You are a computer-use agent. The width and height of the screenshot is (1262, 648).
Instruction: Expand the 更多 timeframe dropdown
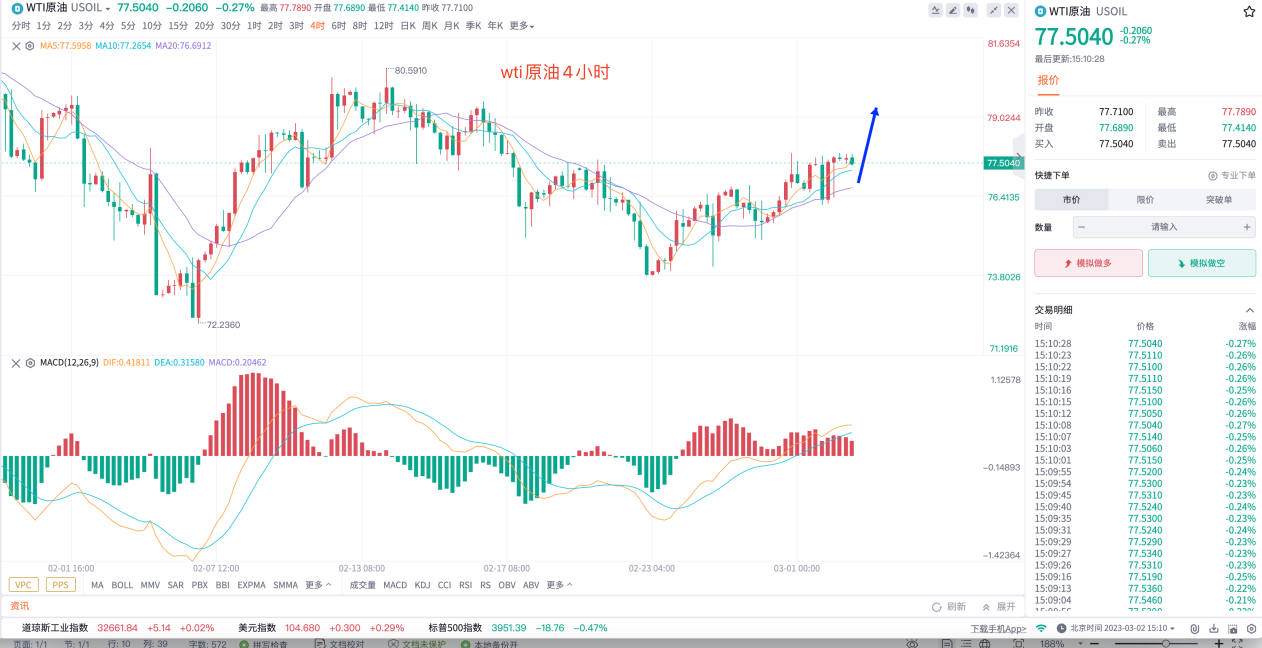522,26
